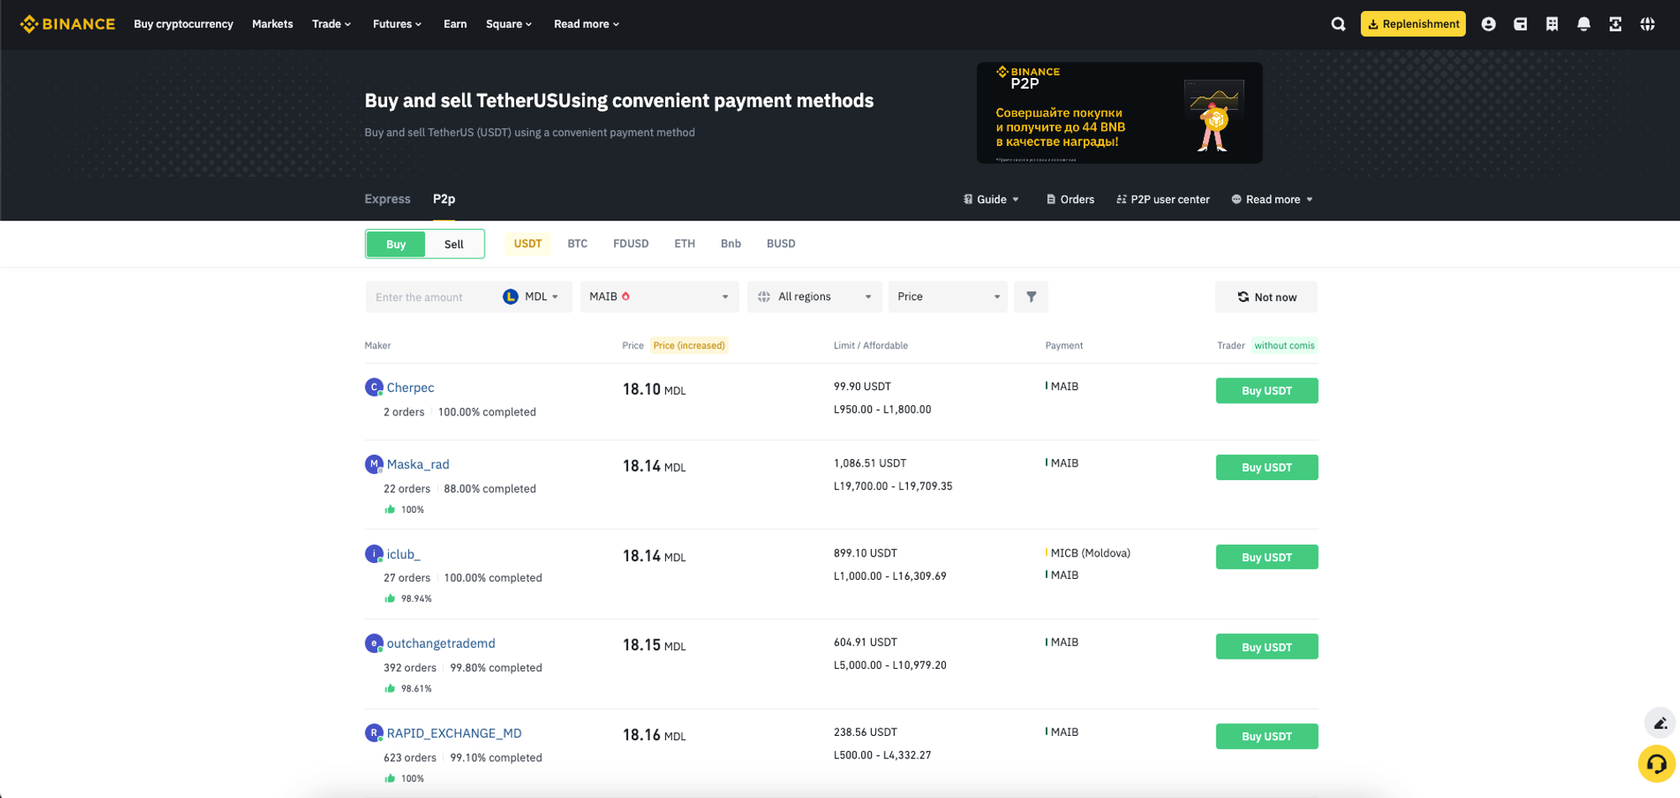This screenshot has width=1680, height=798.
Task: Open the user profile icon
Action: click(x=1488, y=24)
